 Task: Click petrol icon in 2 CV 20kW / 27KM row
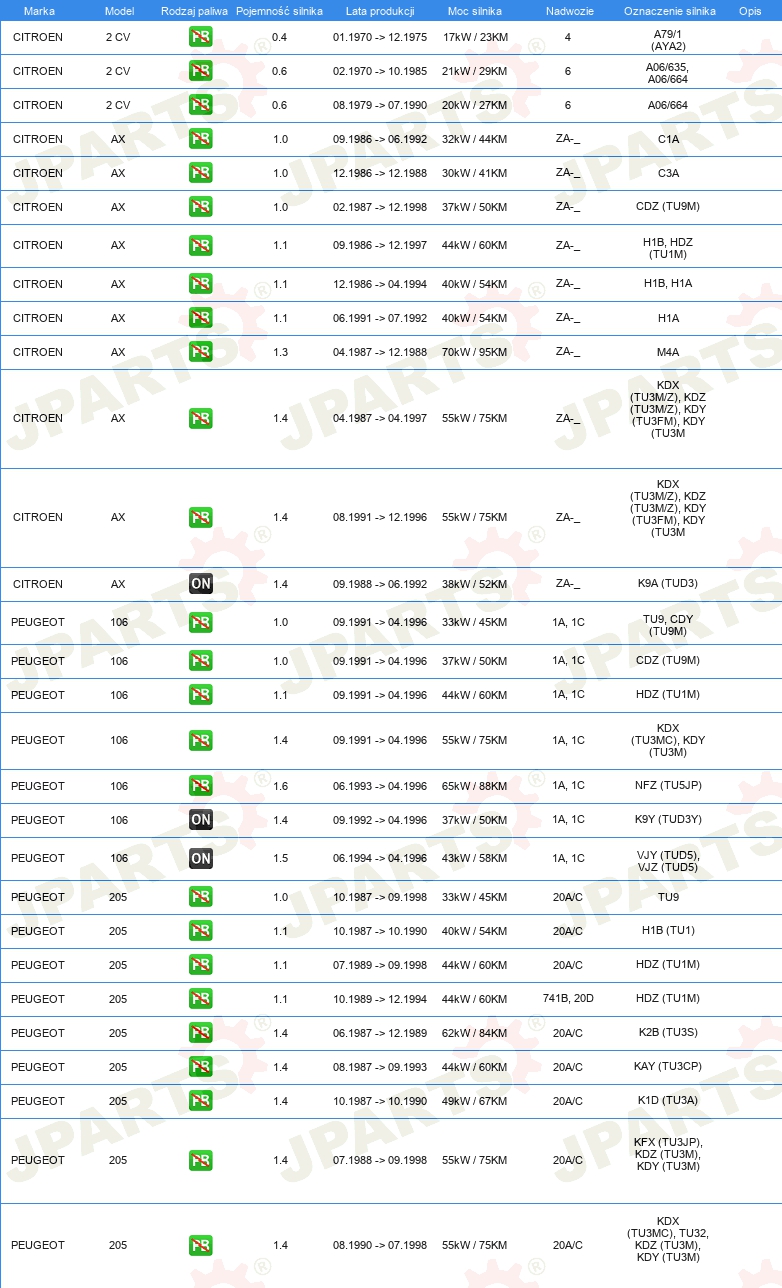coord(201,105)
